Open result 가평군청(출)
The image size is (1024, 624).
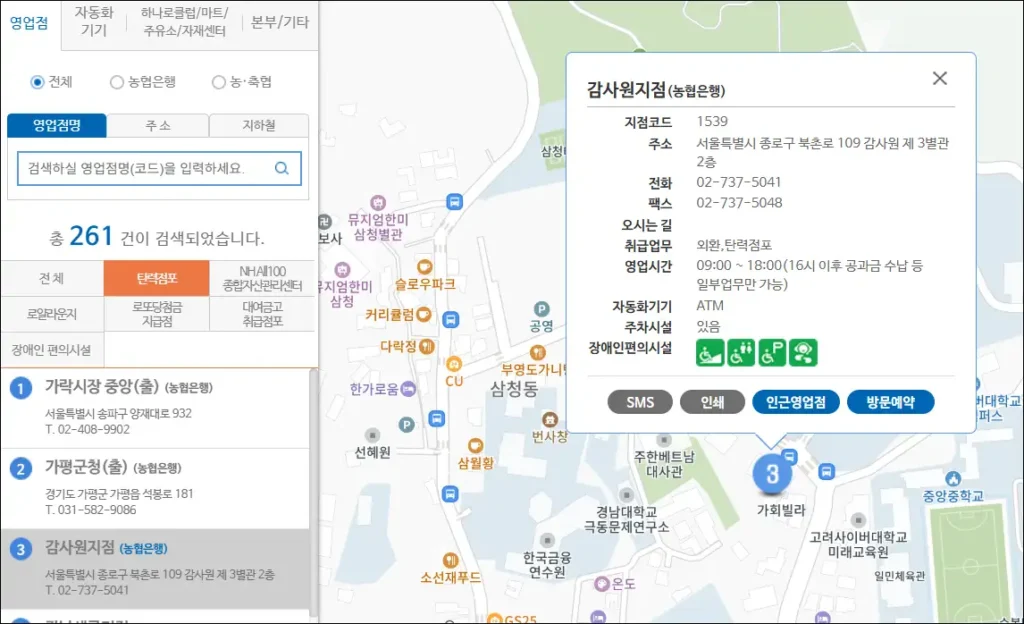155,488
